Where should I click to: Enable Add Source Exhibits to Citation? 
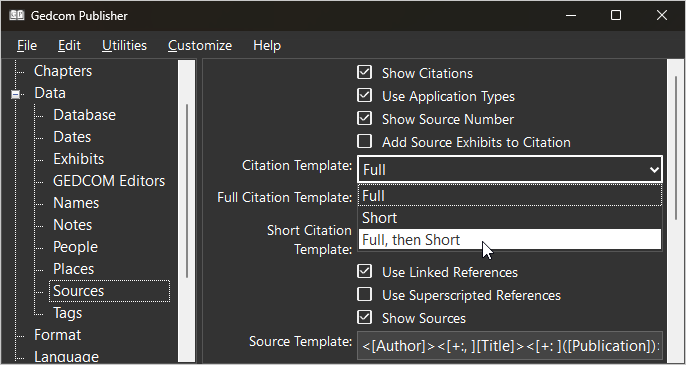coord(364,141)
